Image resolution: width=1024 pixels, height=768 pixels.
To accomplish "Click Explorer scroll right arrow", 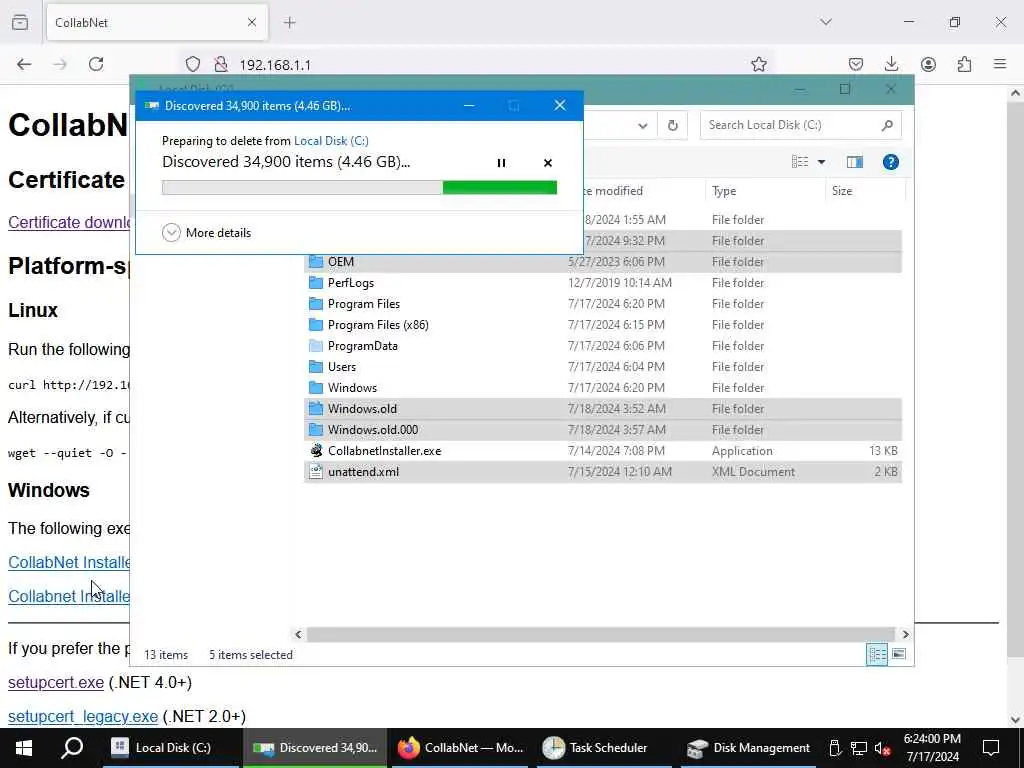I will tap(905, 634).
